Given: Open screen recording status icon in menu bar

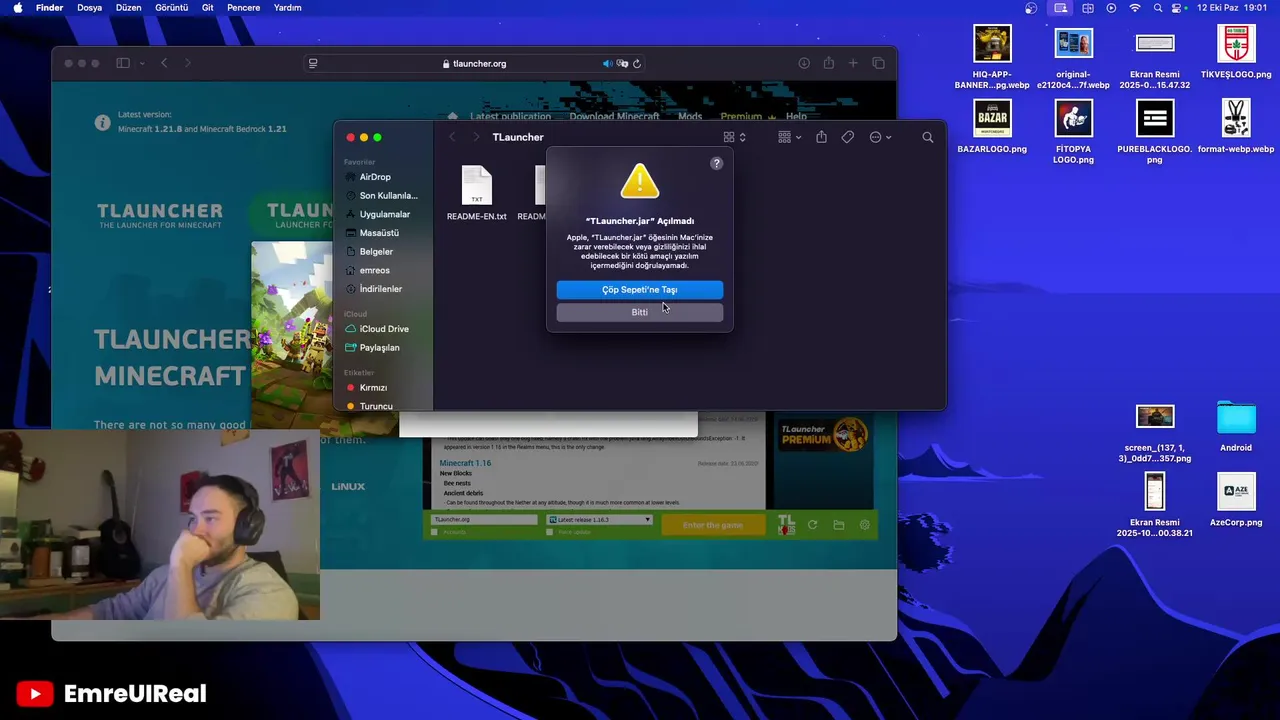Looking at the screenshot, I should coord(1060,7).
